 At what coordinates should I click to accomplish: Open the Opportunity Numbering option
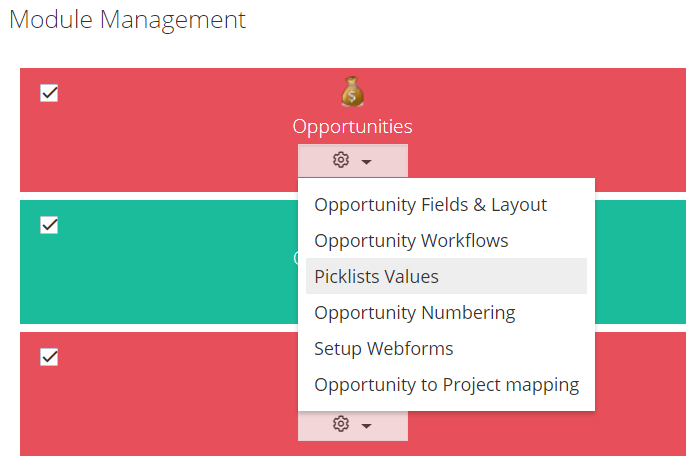tap(415, 313)
